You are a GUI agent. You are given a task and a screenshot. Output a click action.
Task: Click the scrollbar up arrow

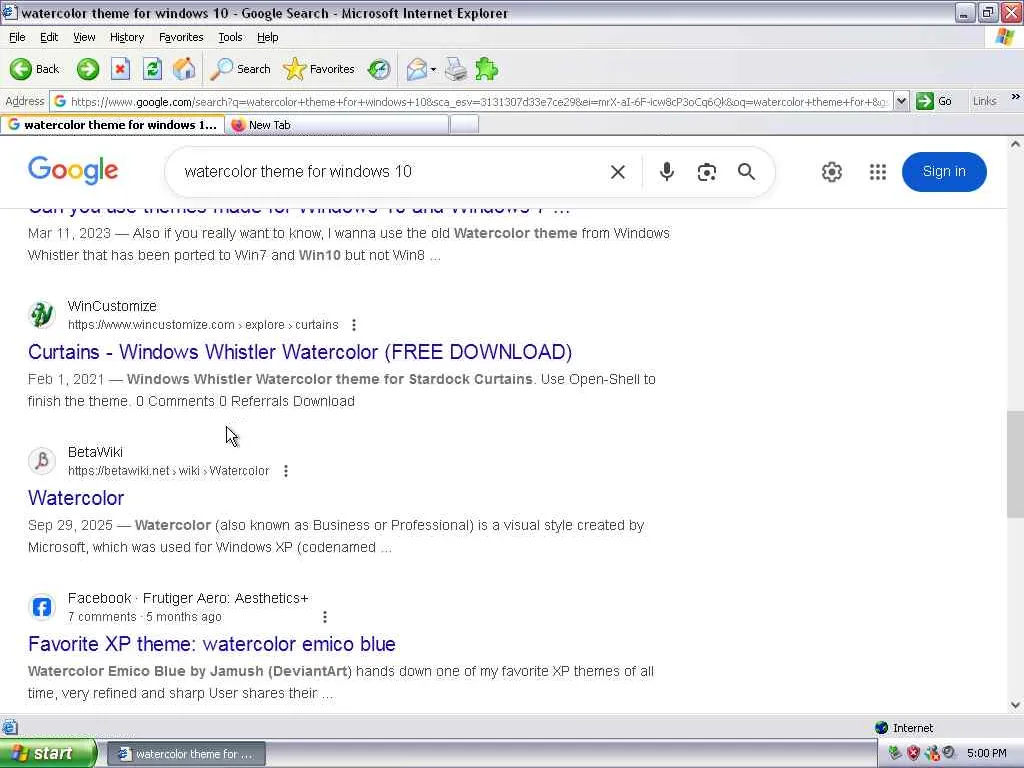[x=1015, y=144]
